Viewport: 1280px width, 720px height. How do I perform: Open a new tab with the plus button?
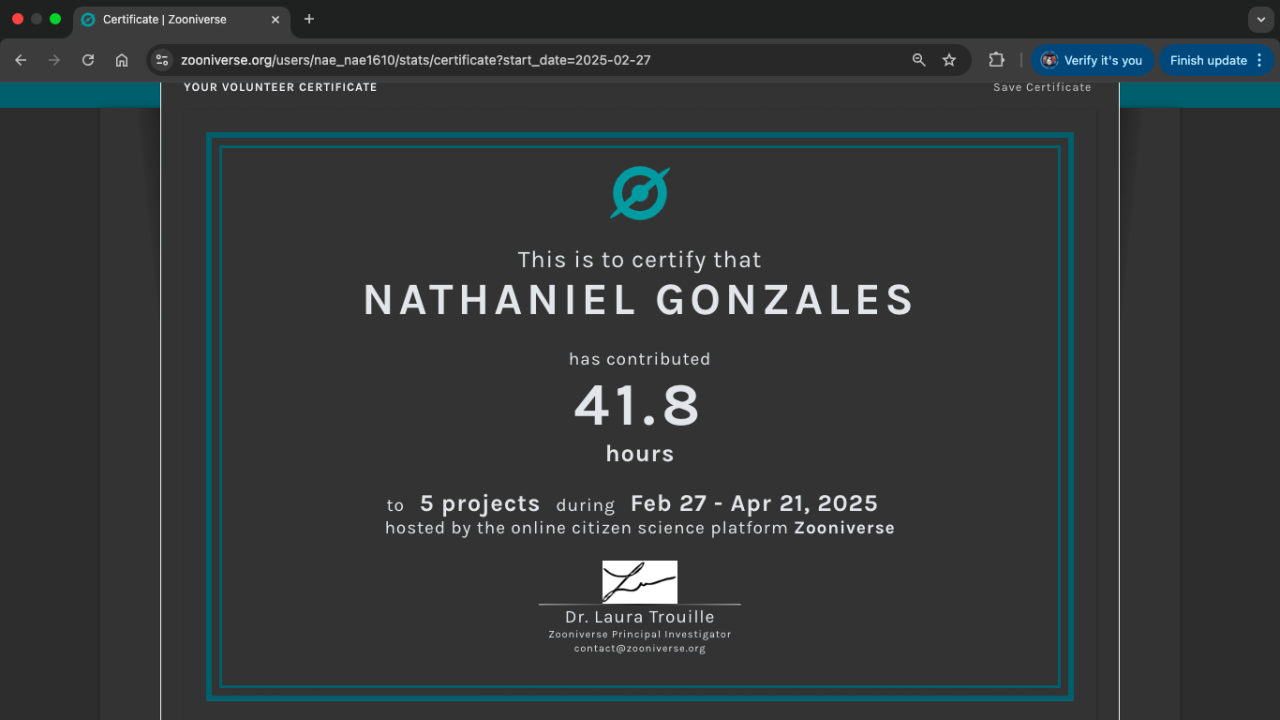pos(309,19)
